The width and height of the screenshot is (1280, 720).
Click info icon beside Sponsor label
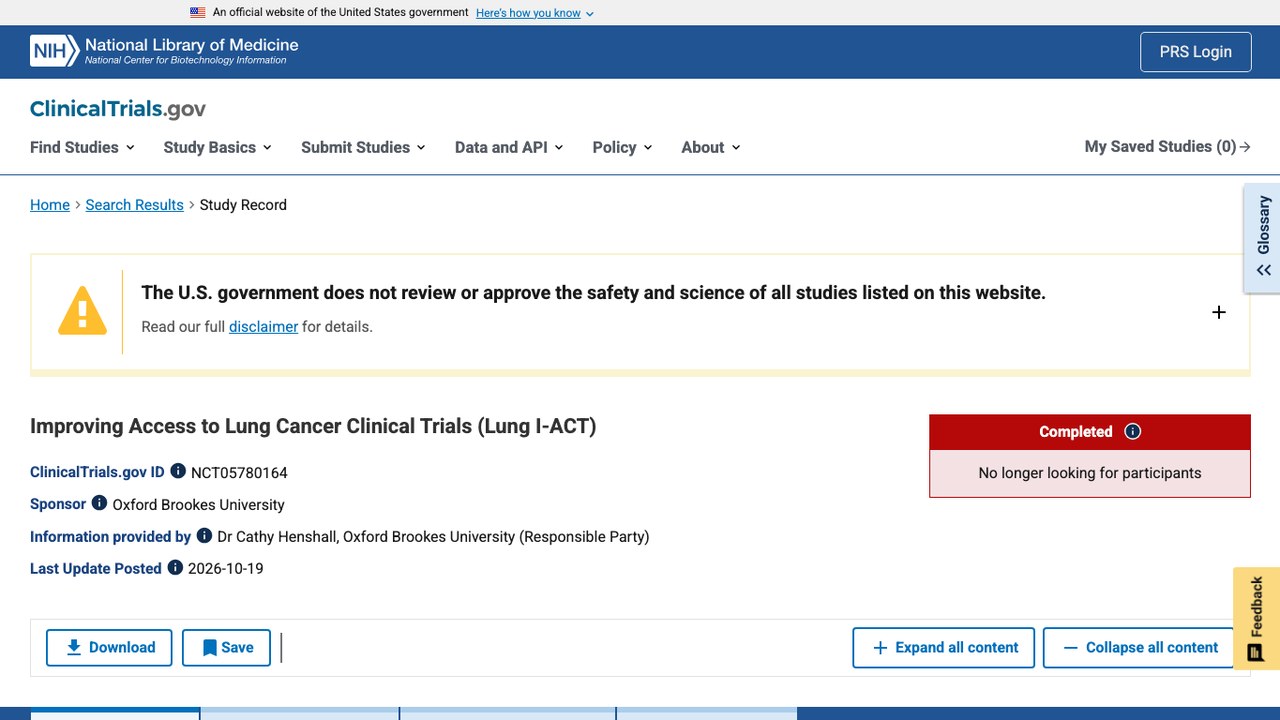pos(99,503)
